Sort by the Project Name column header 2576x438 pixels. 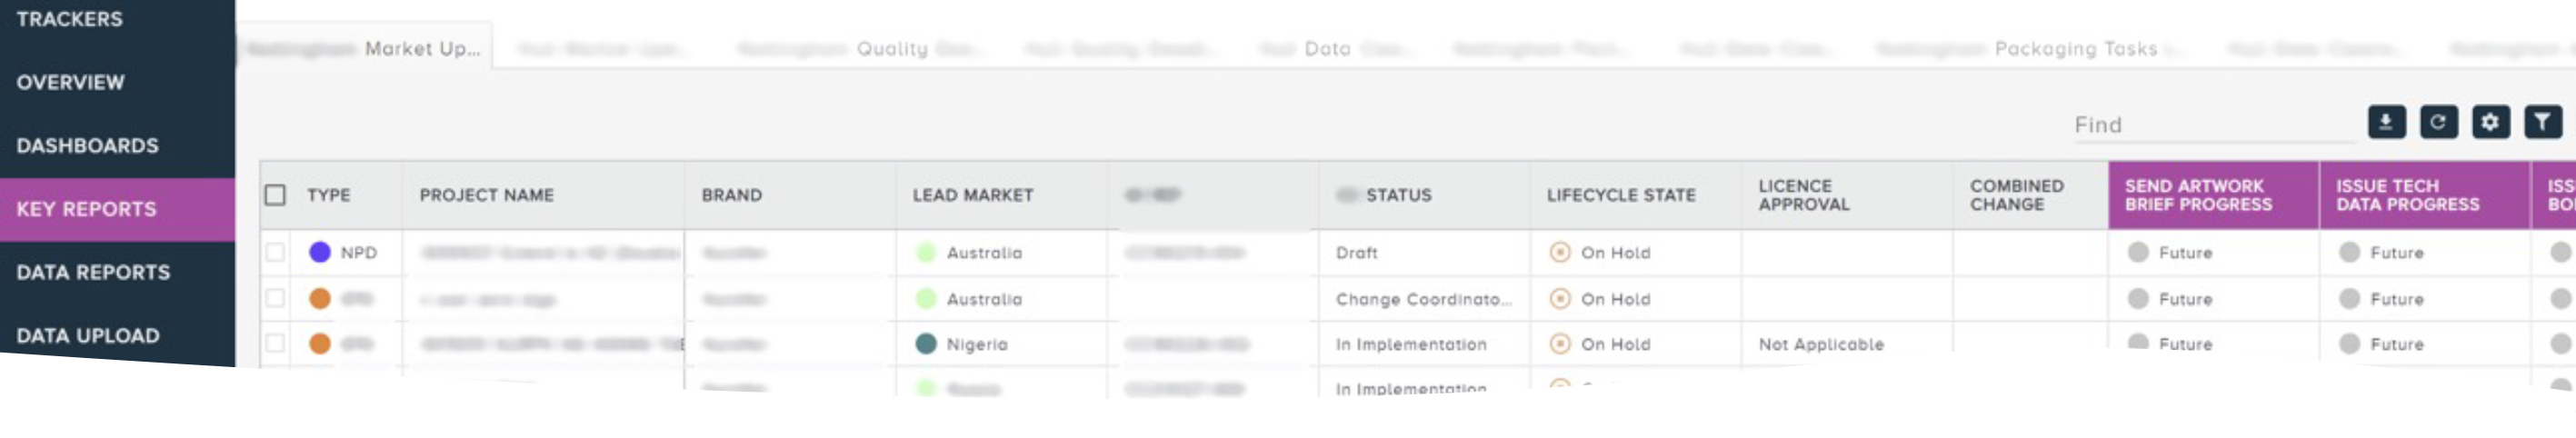click(x=487, y=195)
